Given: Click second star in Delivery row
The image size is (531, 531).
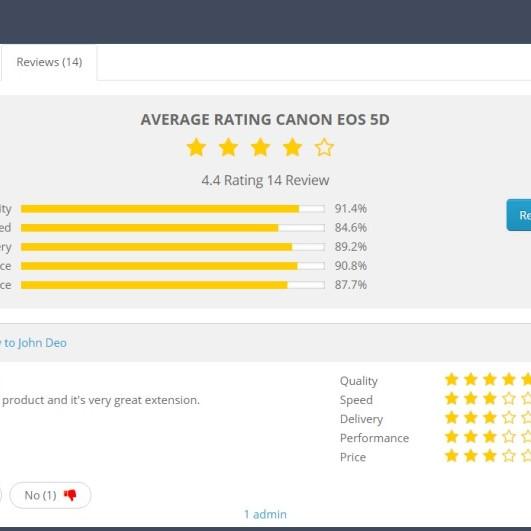Looking at the screenshot, I should coord(471,418).
